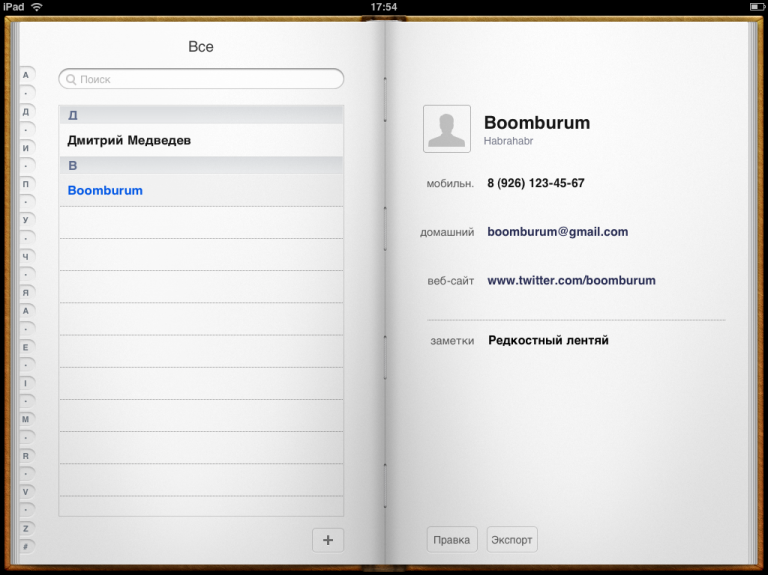
Task: Tap the battery icon in status bar
Action: tap(756, 6)
